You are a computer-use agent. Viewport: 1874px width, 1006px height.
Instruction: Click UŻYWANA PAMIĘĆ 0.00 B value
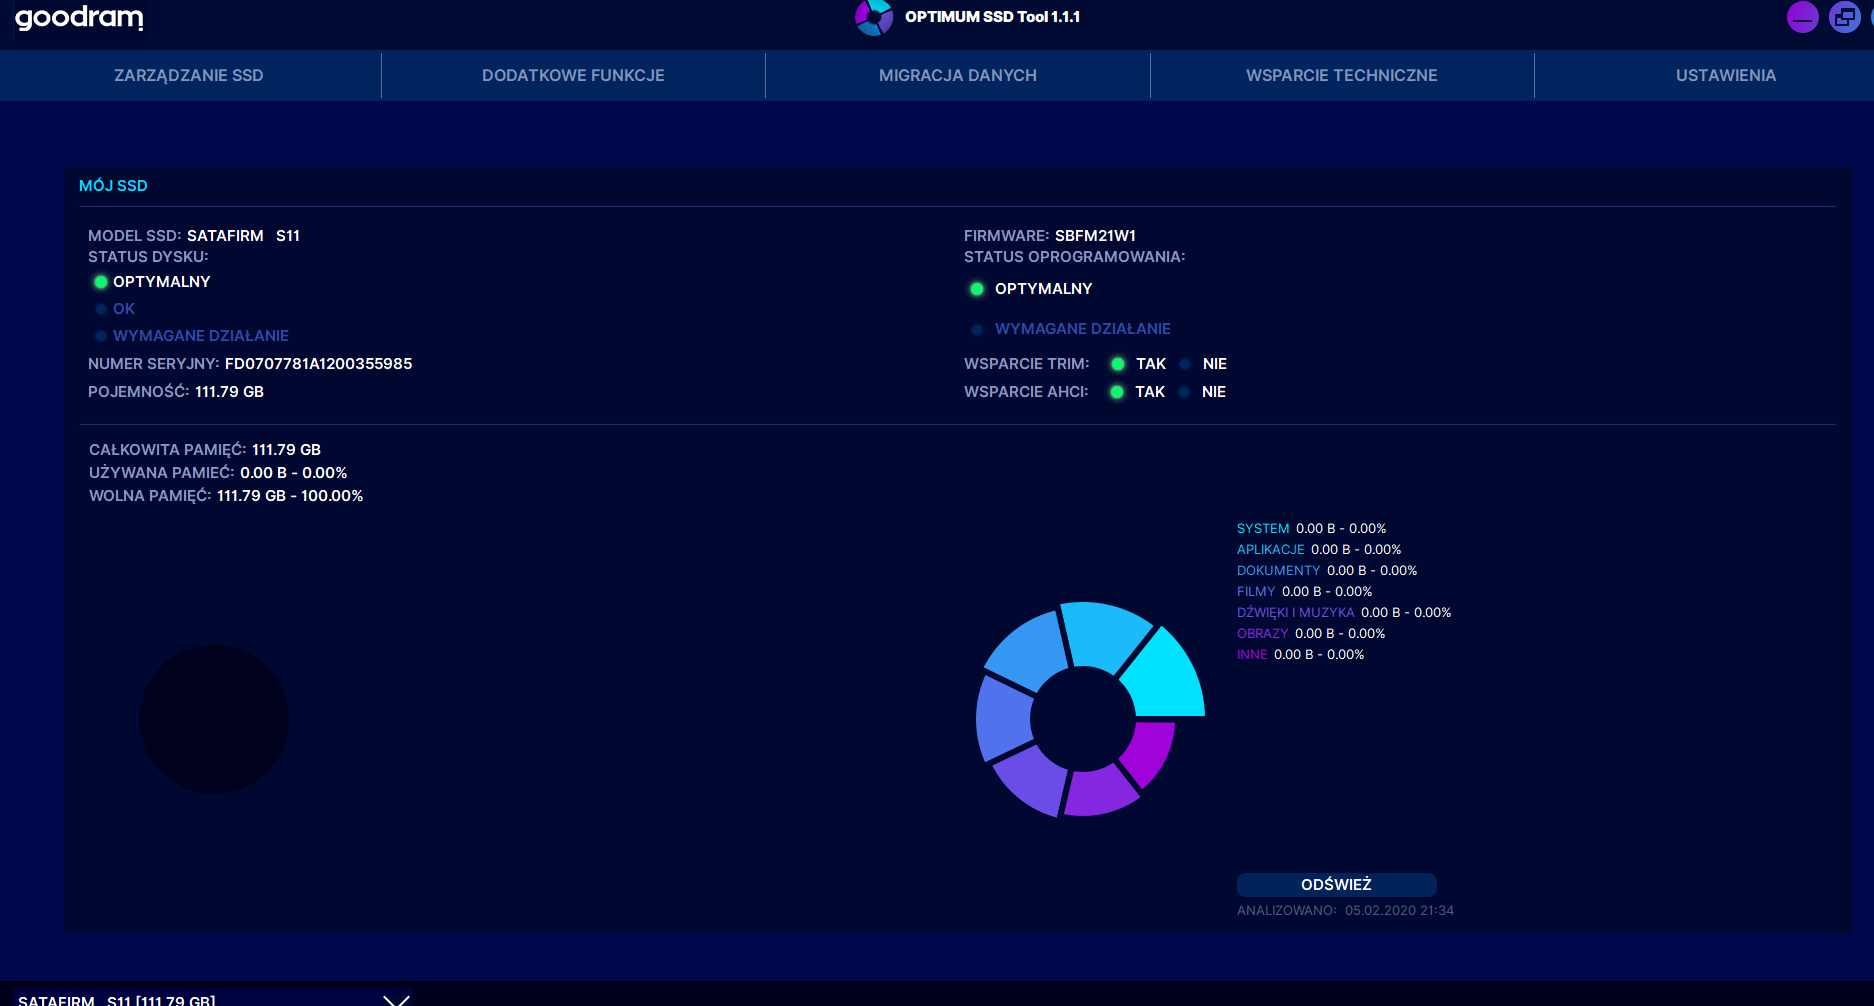coord(293,473)
